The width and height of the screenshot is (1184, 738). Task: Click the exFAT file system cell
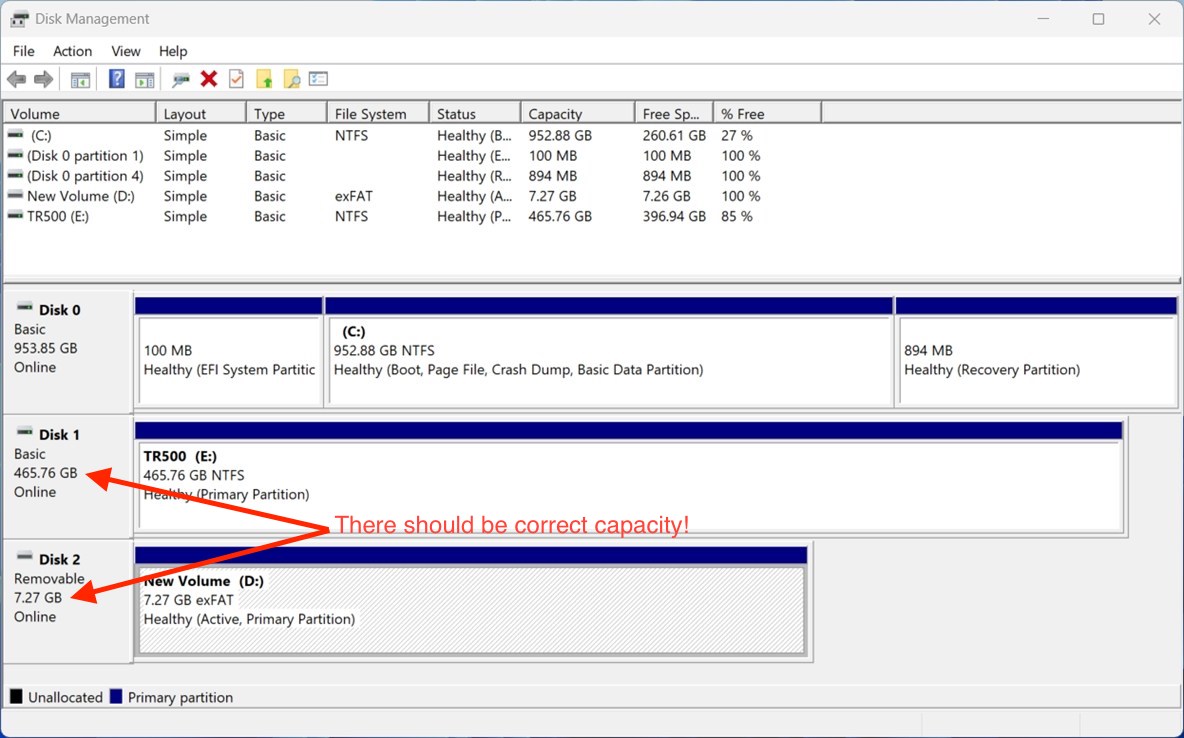(x=353, y=196)
